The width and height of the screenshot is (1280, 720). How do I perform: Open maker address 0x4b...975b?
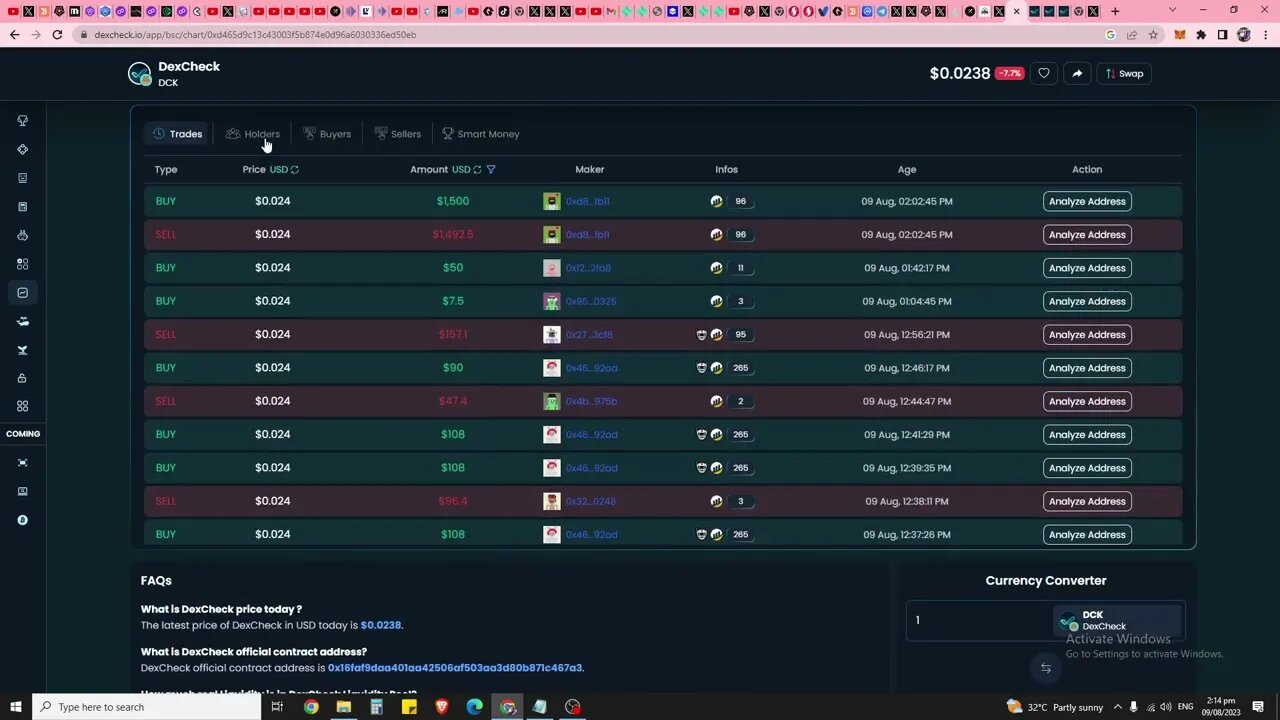point(591,401)
